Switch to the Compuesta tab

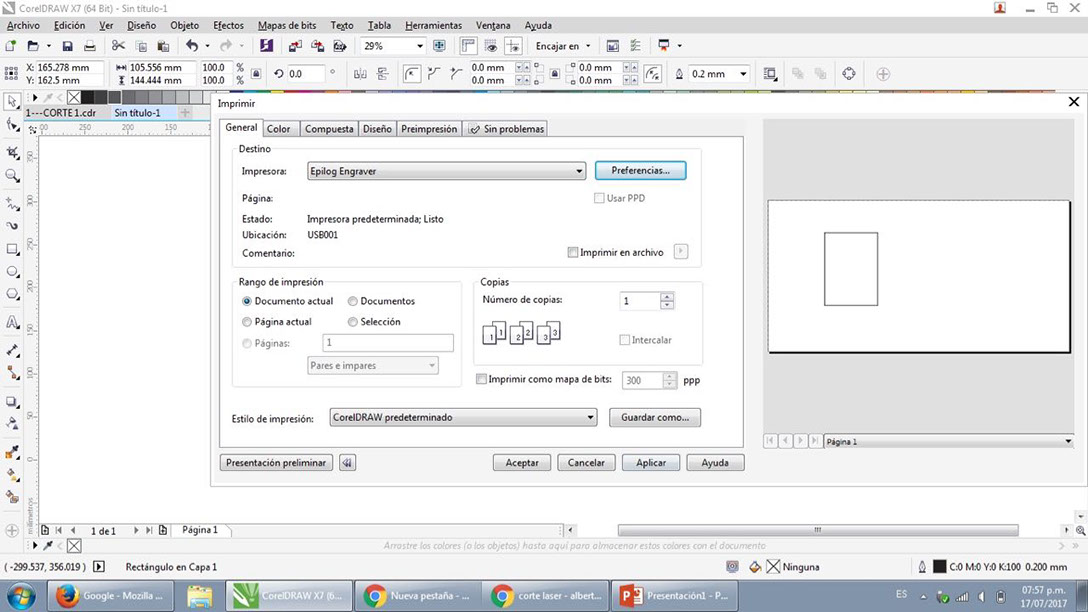pyautogui.click(x=329, y=129)
